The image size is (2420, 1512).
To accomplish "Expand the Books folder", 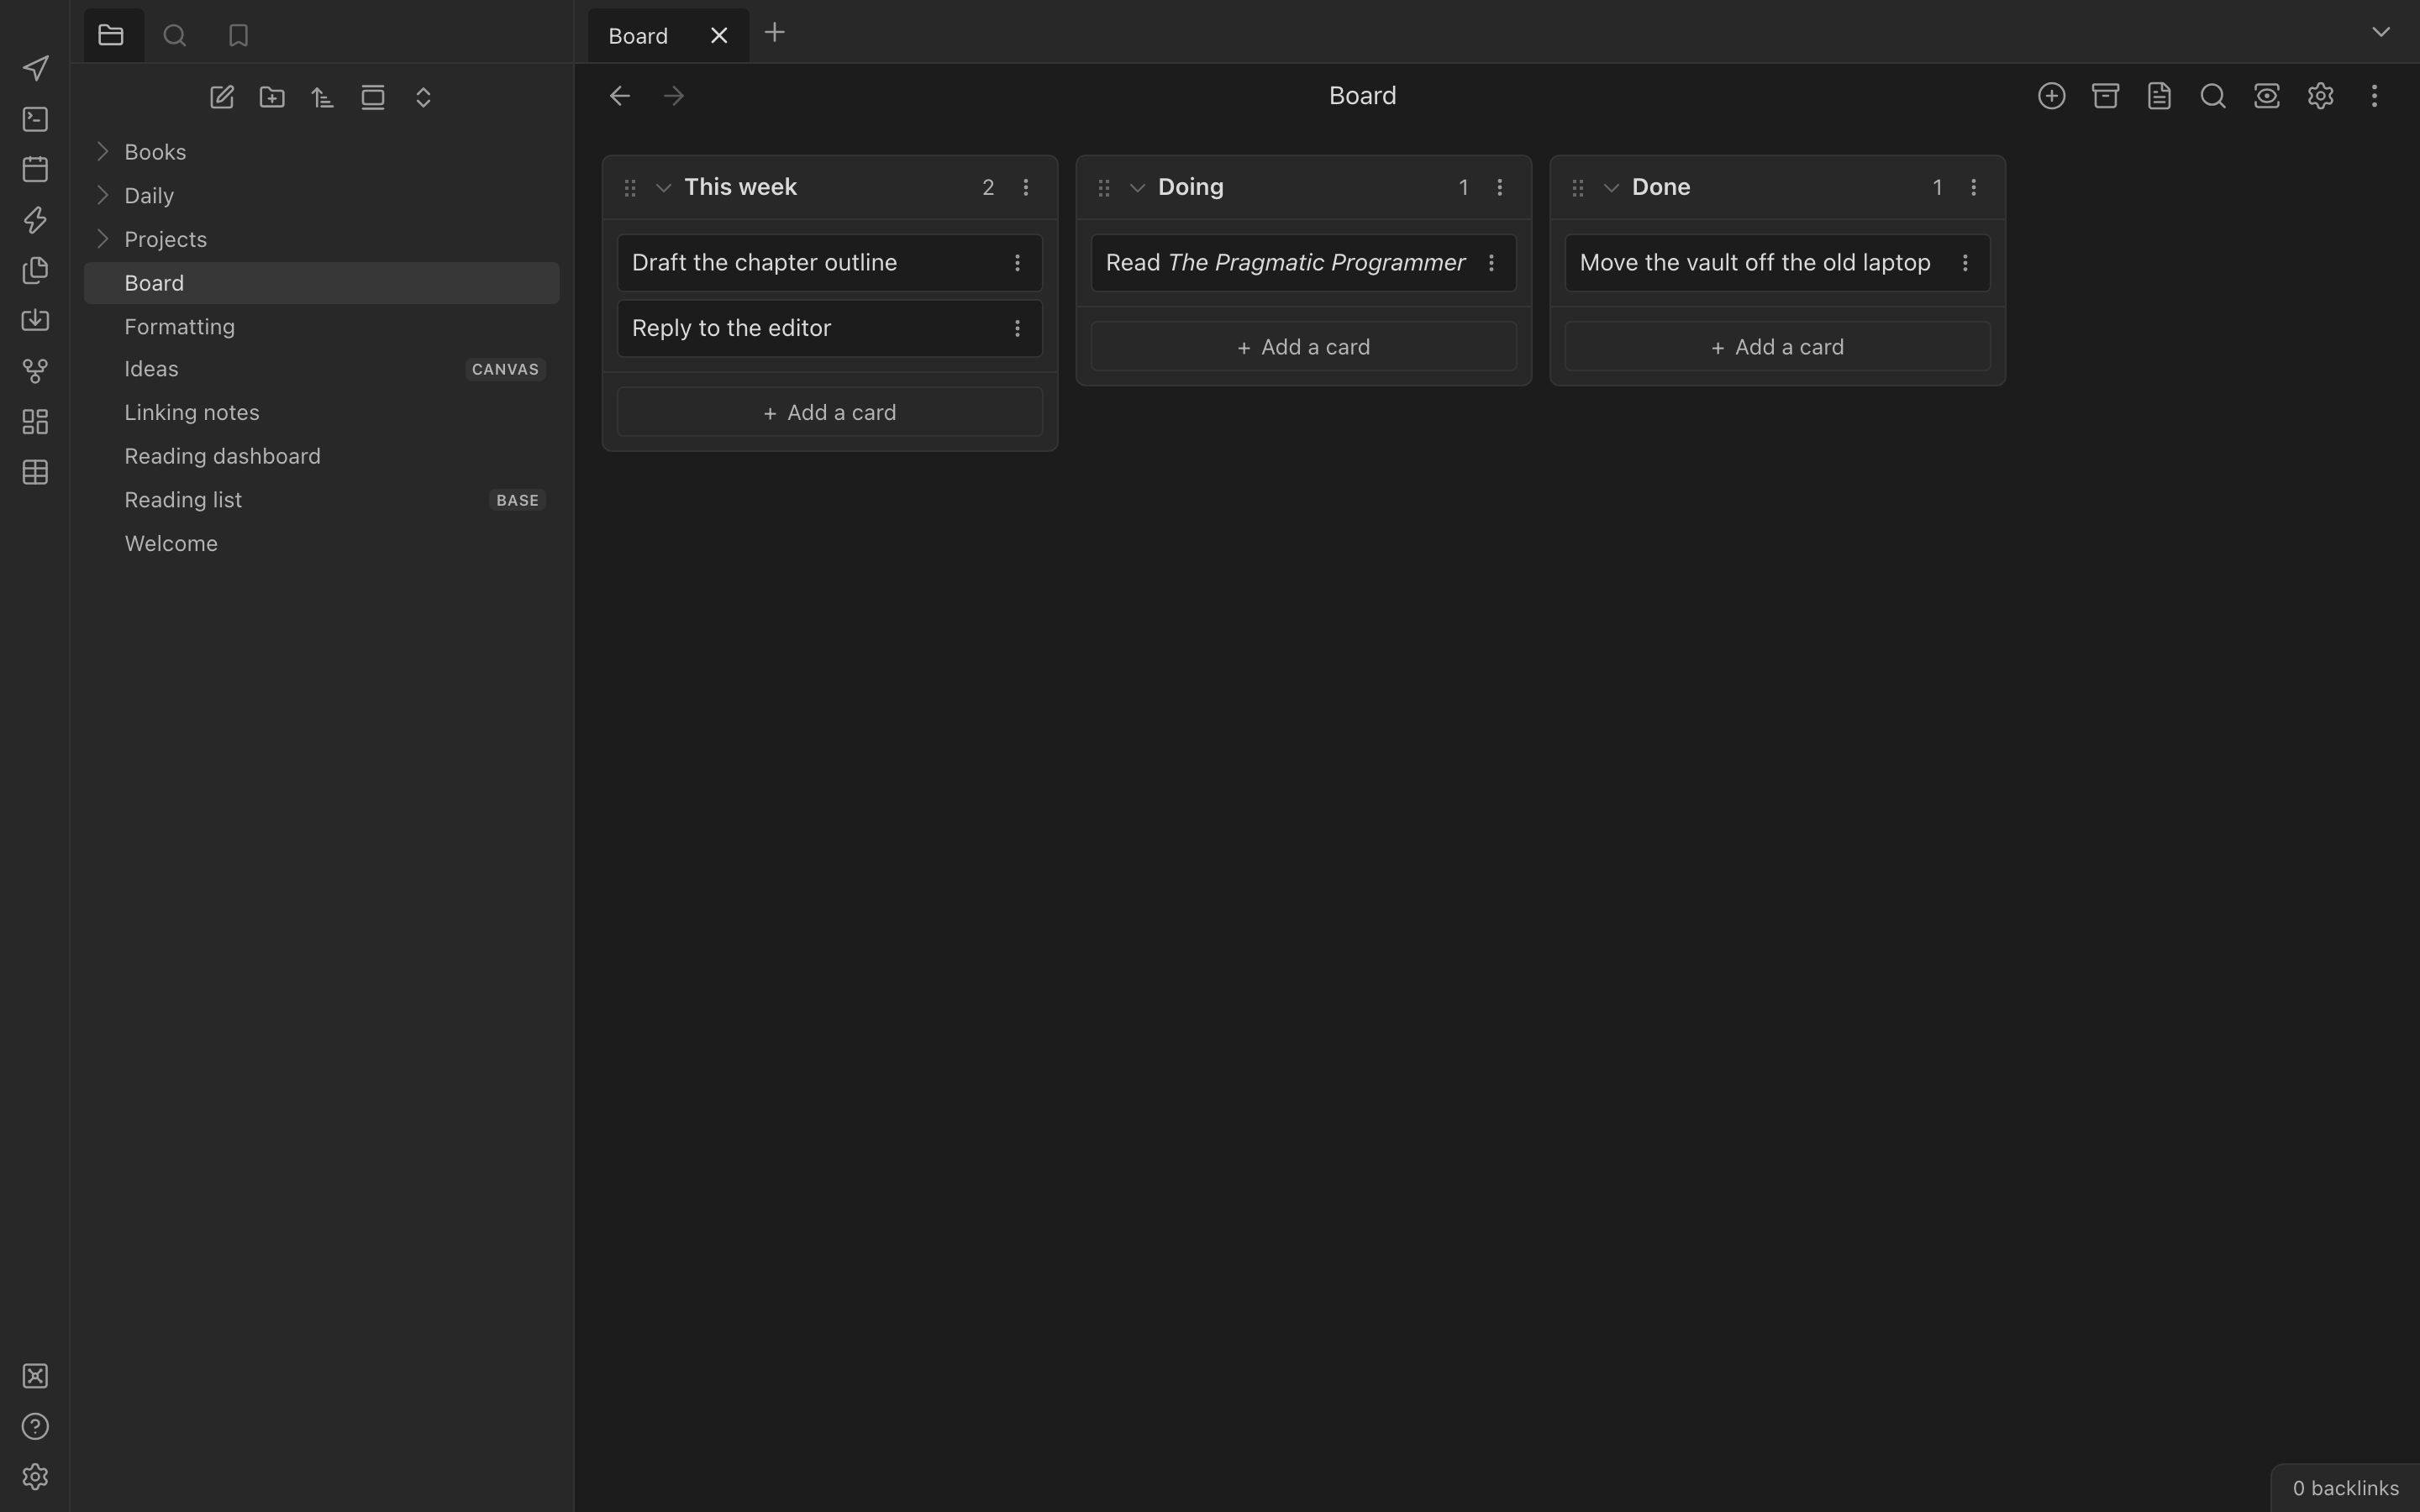I will 102,151.
